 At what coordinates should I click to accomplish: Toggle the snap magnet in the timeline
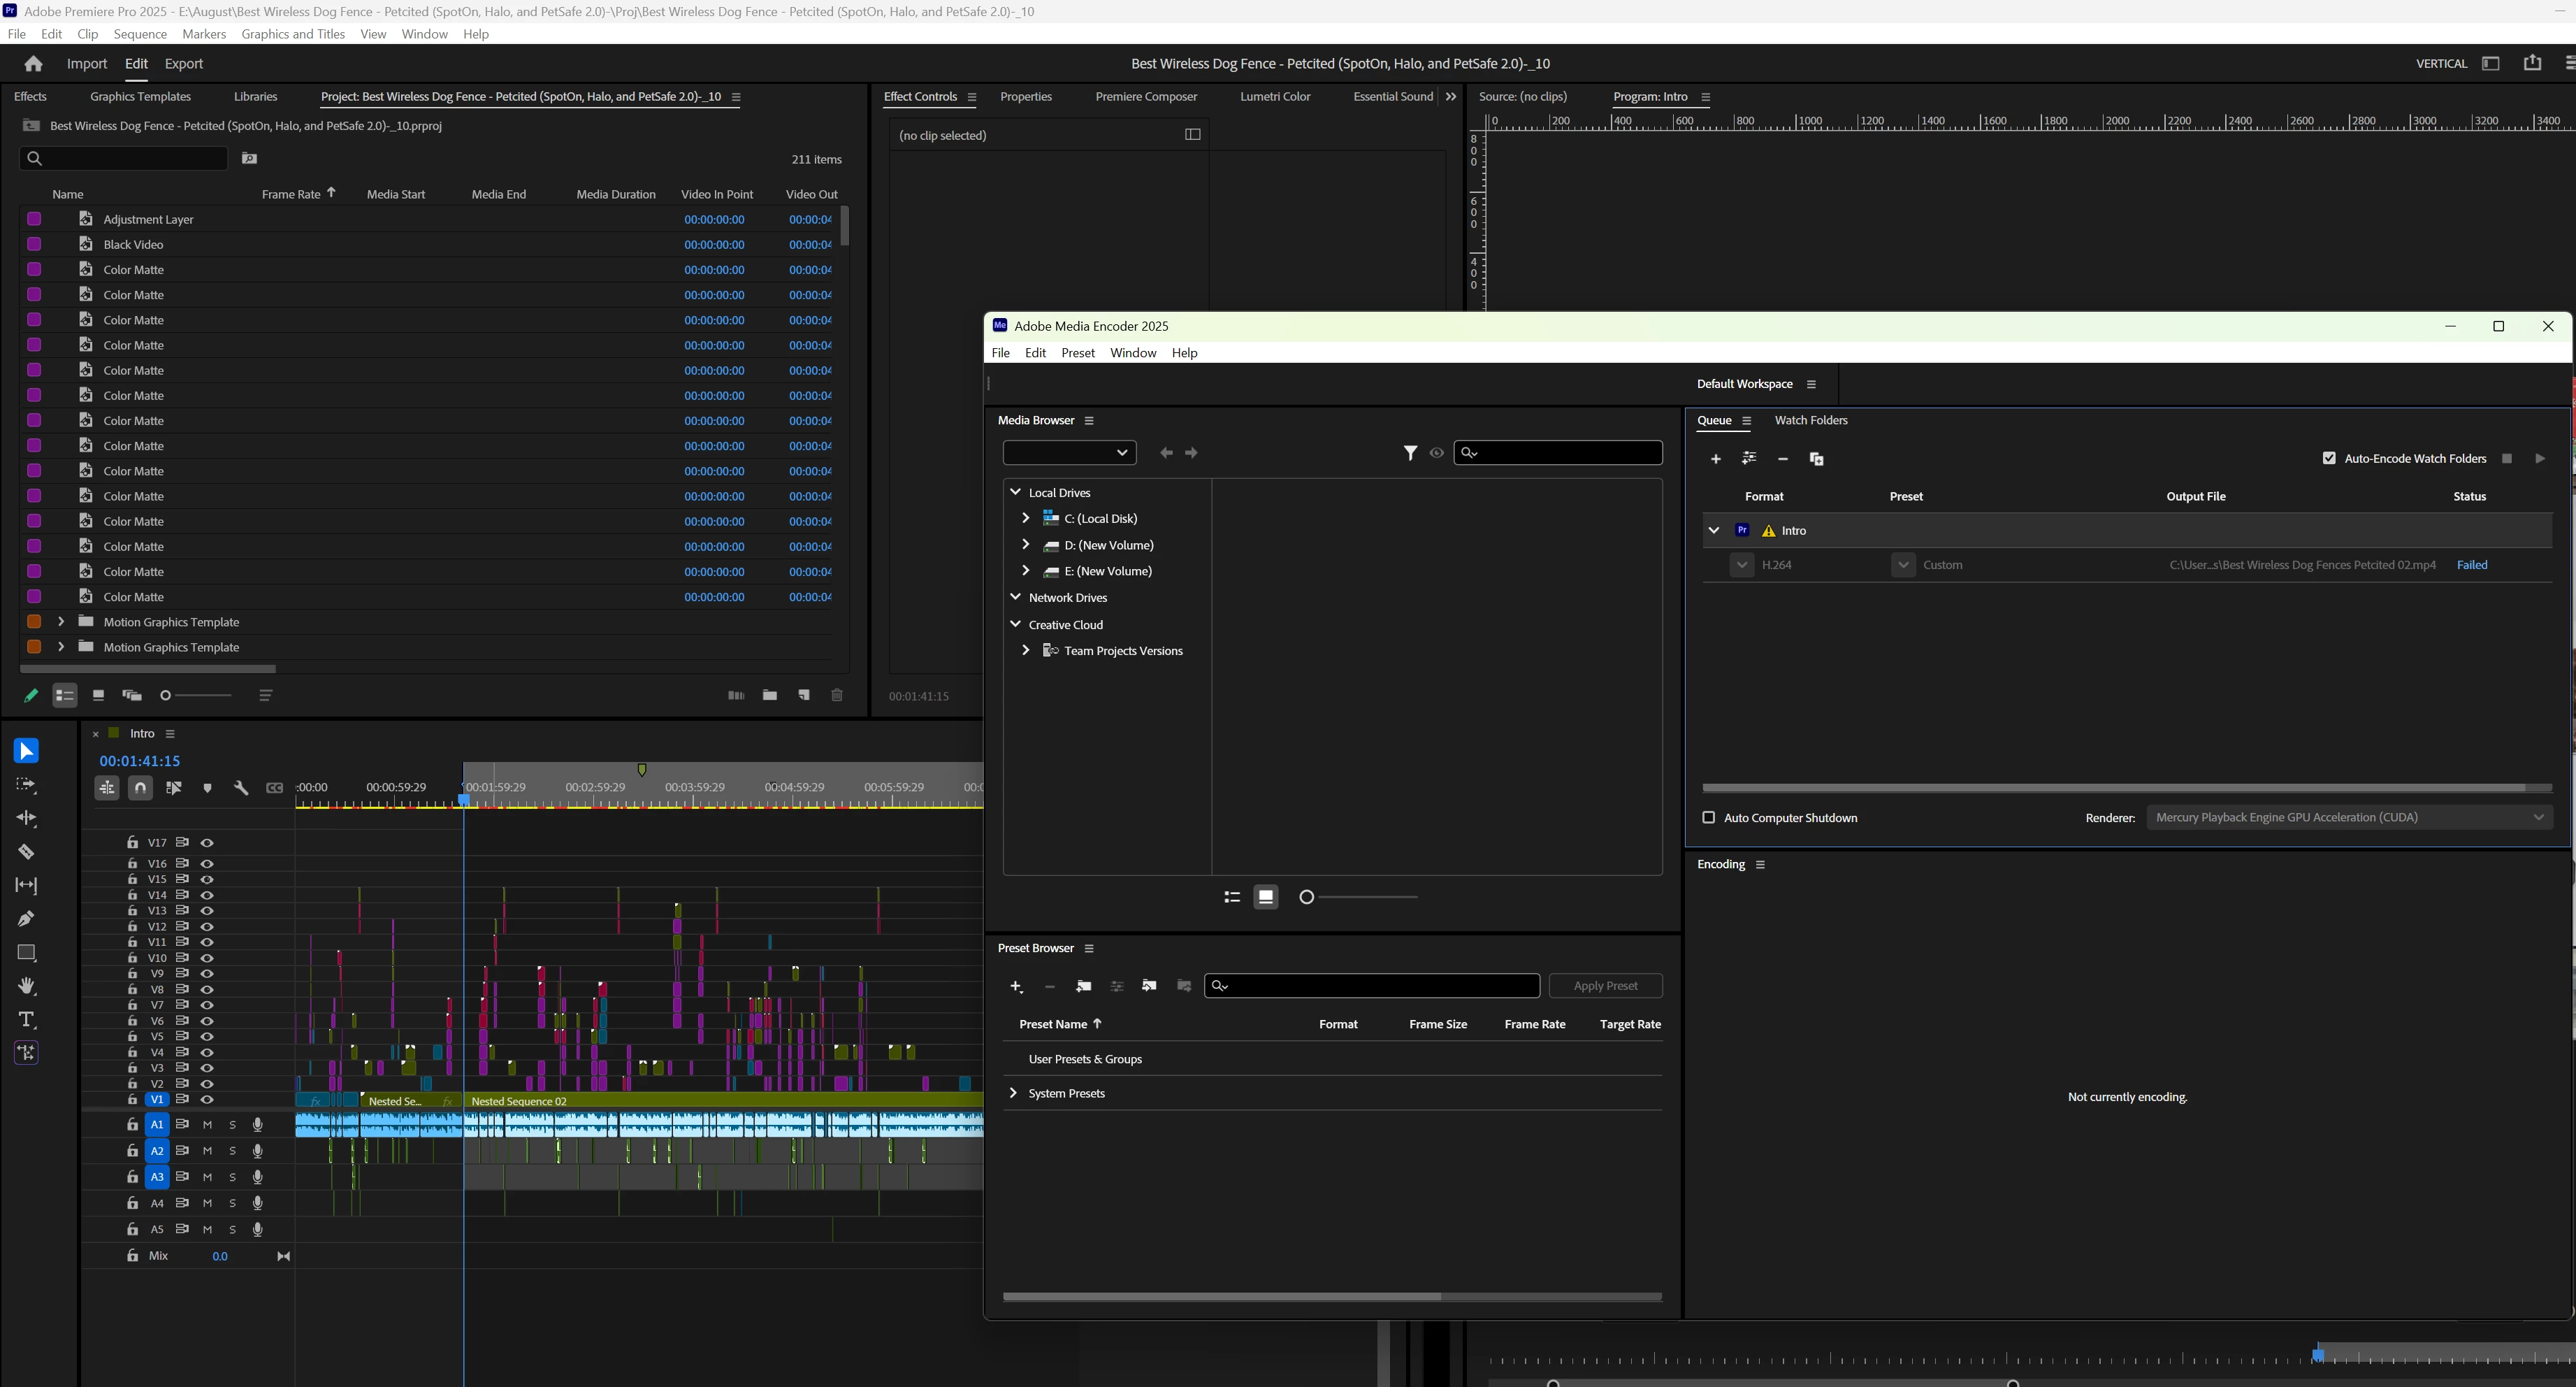pyautogui.click(x=140, y=788)
